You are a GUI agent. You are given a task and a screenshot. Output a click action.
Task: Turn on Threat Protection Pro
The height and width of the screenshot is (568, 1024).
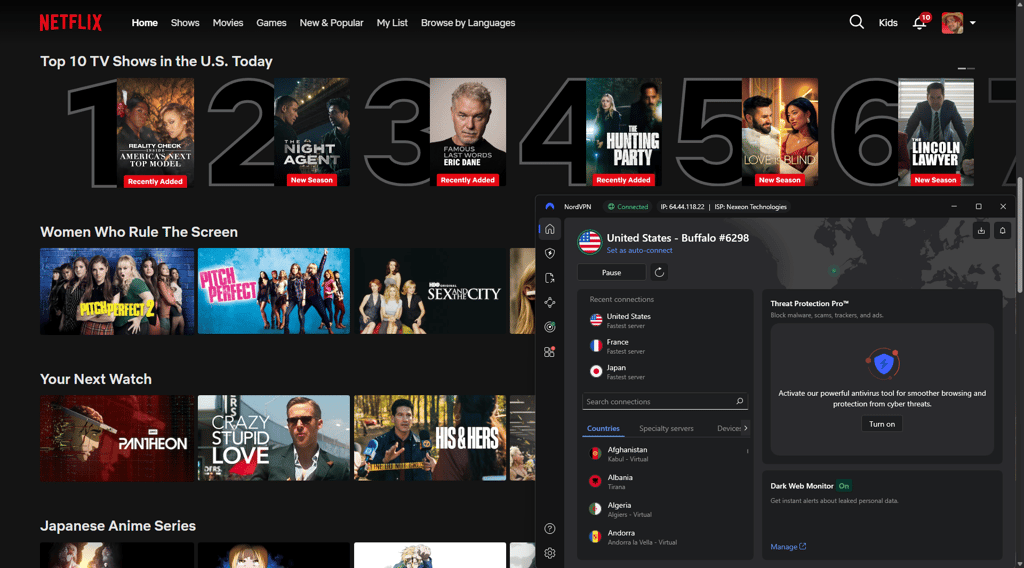pos(882,424)
